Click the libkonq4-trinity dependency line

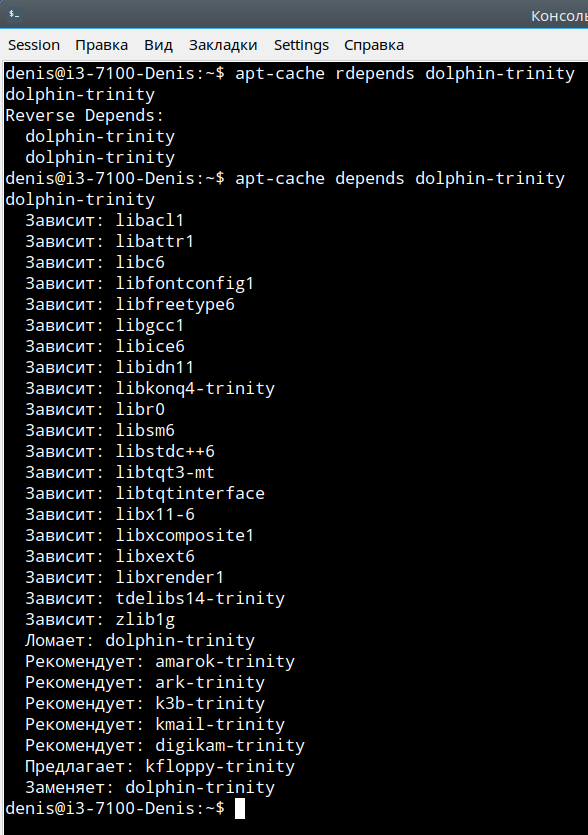point(150,388)
